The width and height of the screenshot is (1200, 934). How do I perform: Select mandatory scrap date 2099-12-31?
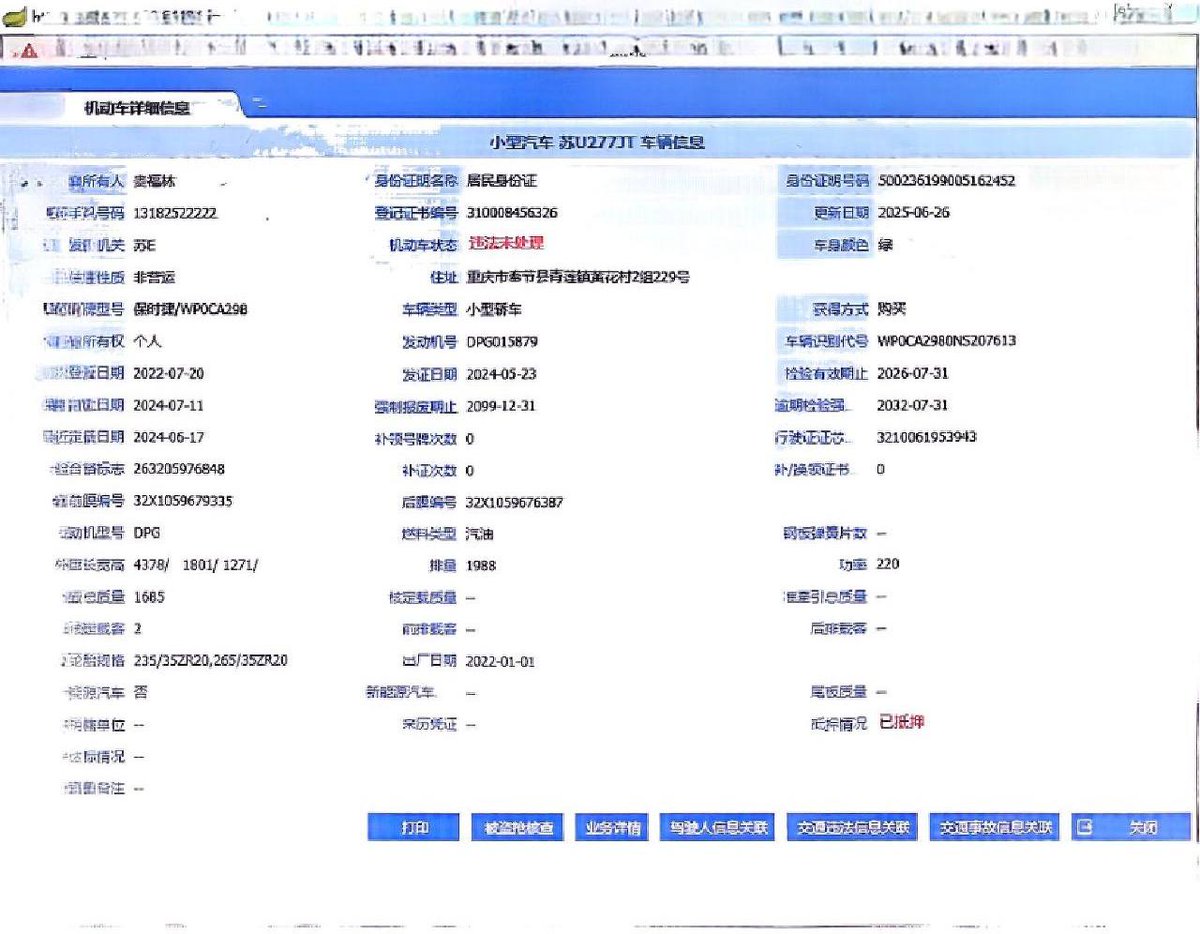pos(503,406)
